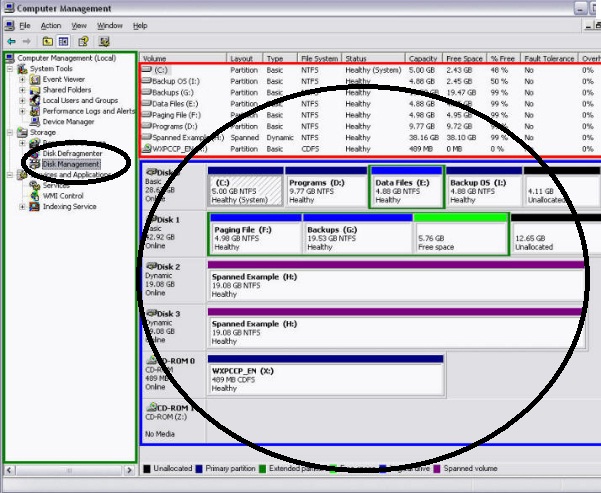The width and height of the screenshot is (601, 493).
Task: Click the Back arrow toolbar icon
Action: (x=10, y=42)
